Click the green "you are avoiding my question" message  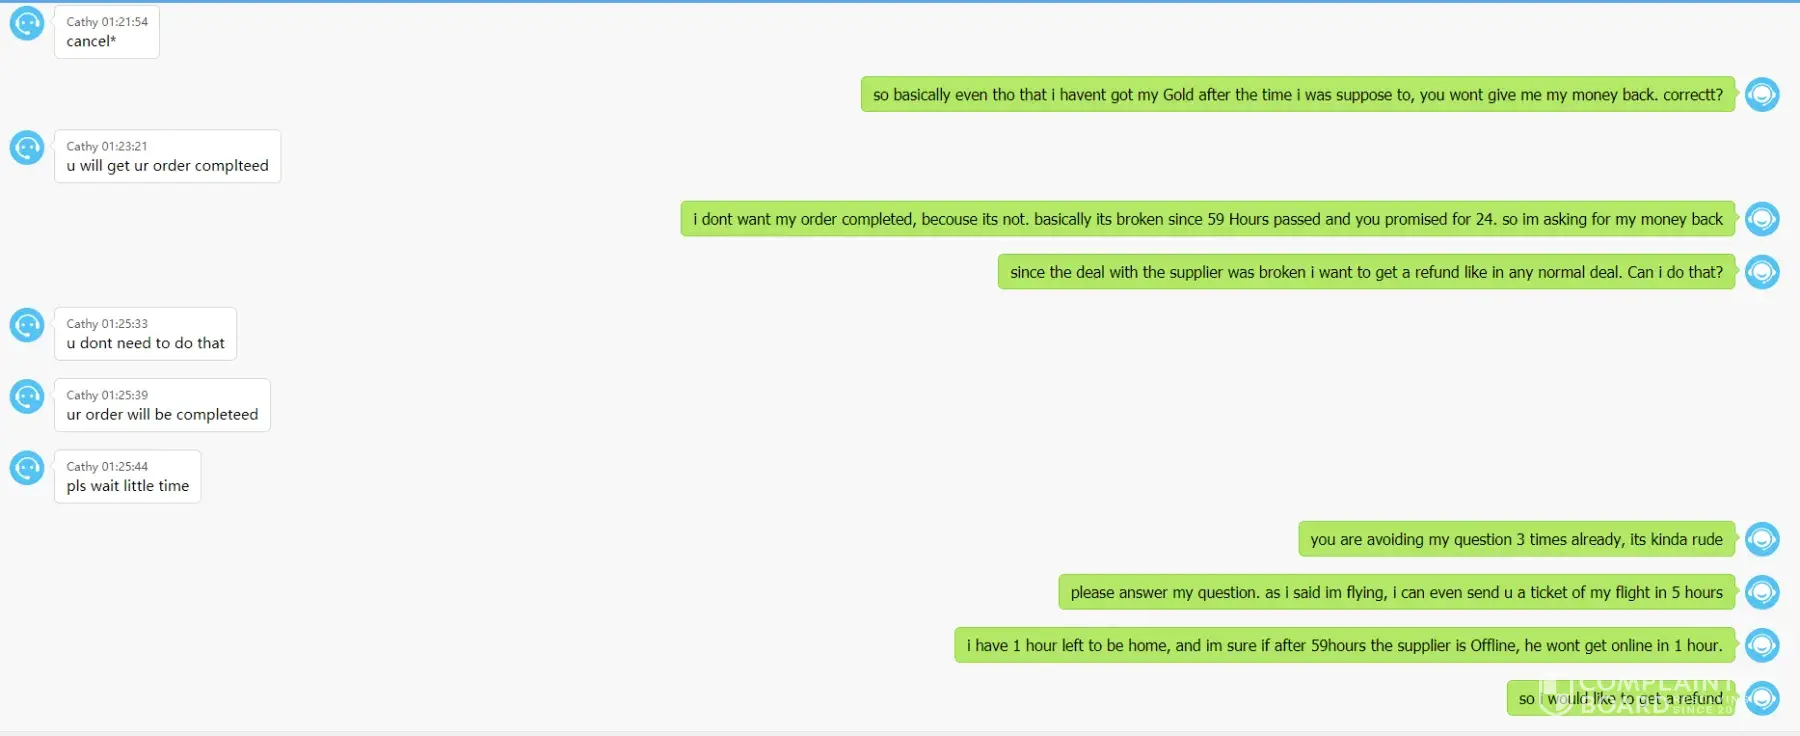pyautogui.click(x=1516, y=539)
